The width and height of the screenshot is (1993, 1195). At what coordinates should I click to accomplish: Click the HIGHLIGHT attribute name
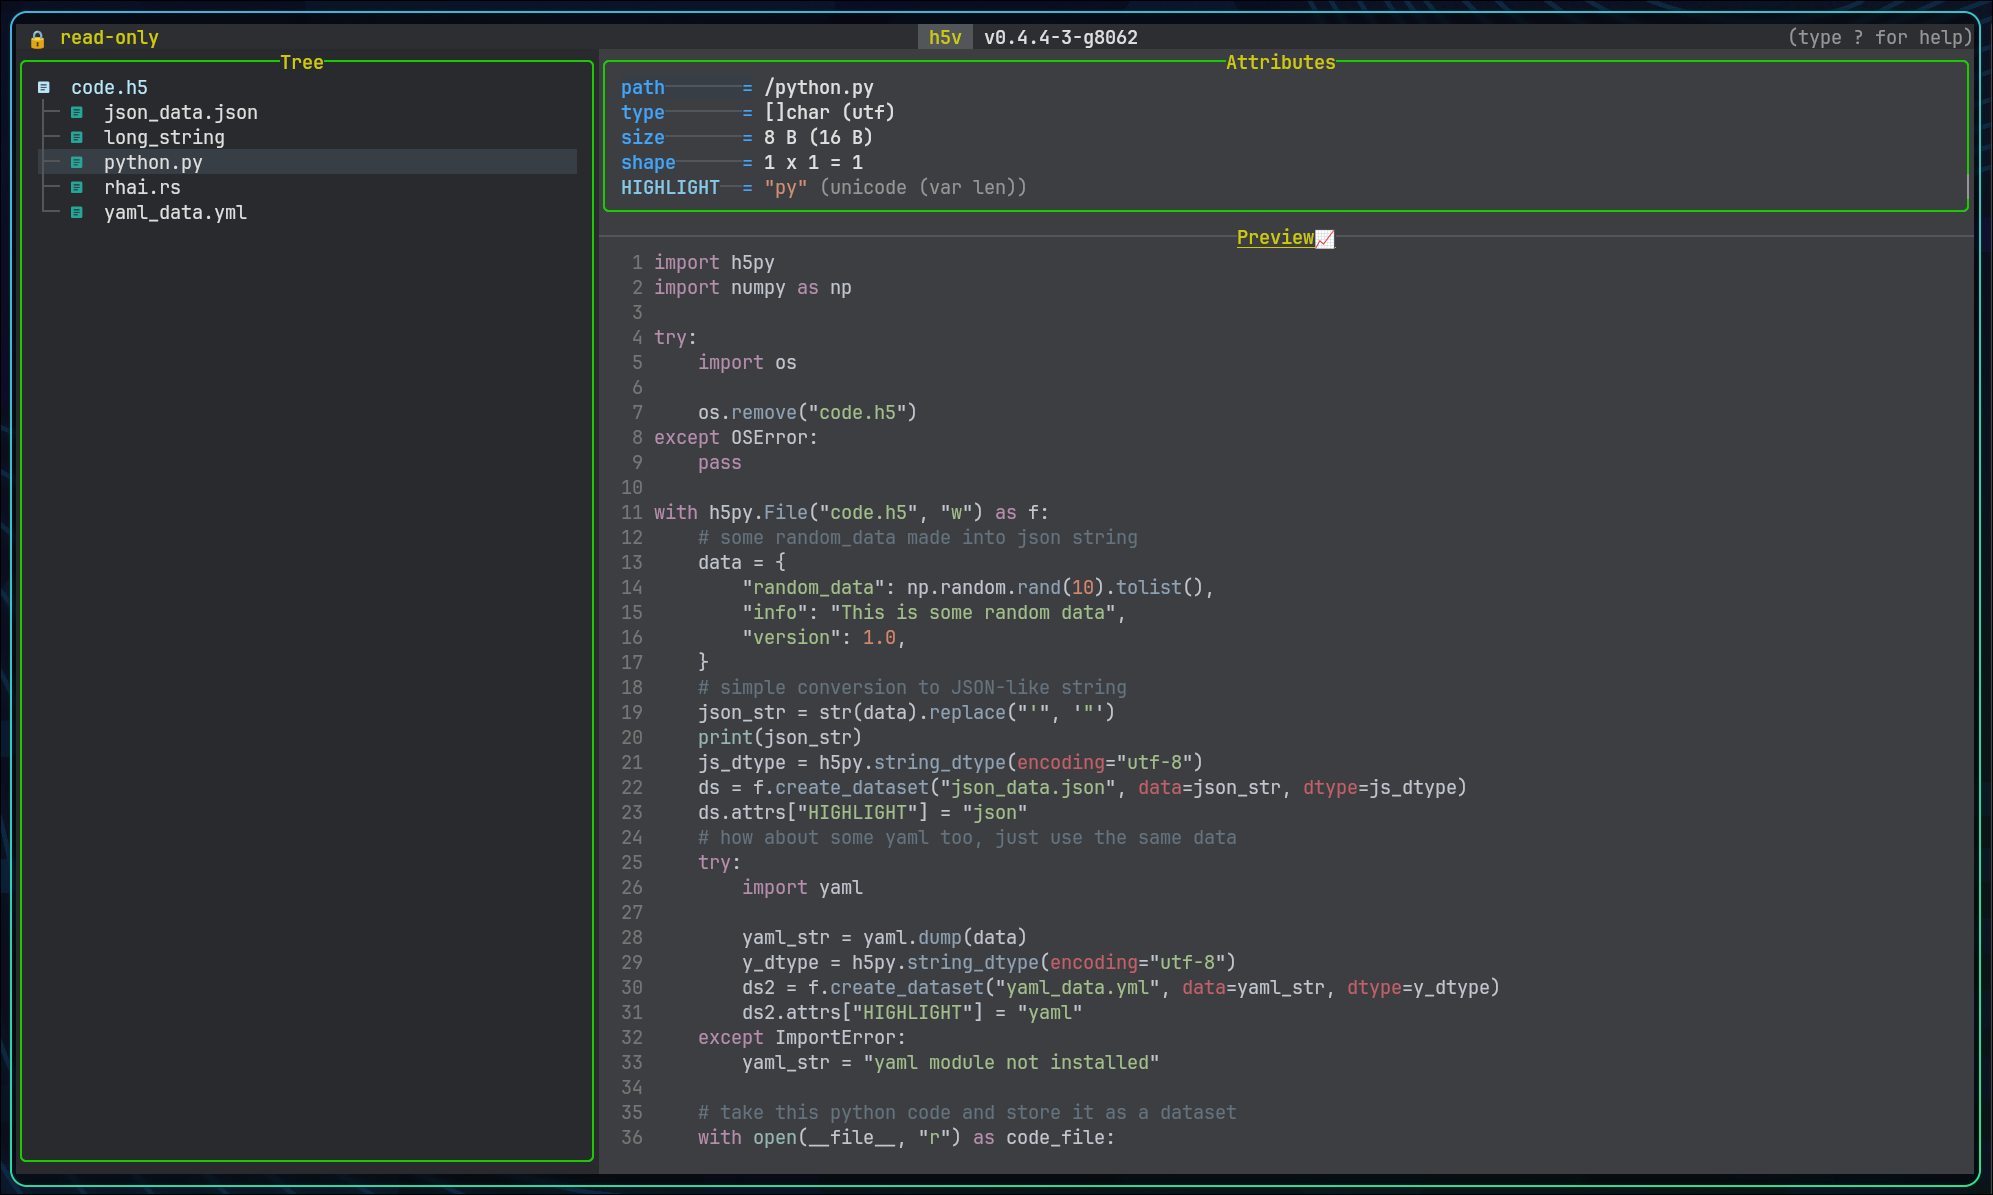tap(670, 187)
